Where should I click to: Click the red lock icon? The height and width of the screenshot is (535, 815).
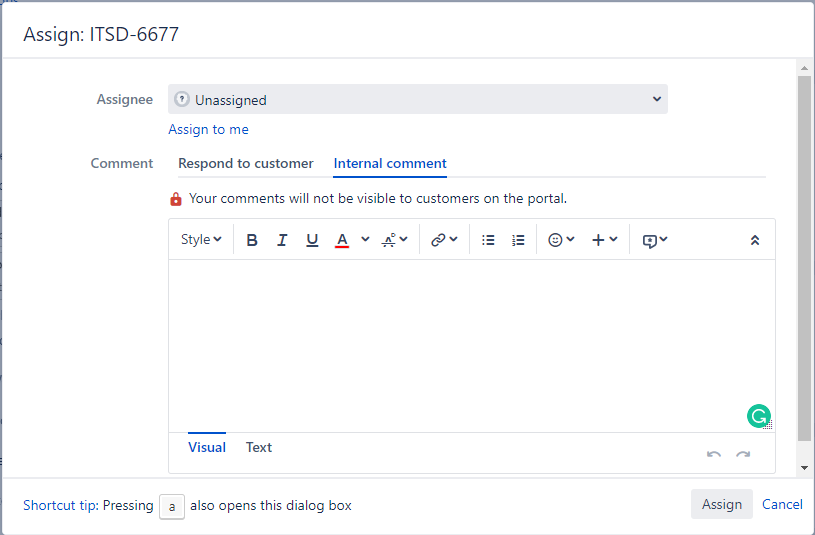(x=176, y=199)
